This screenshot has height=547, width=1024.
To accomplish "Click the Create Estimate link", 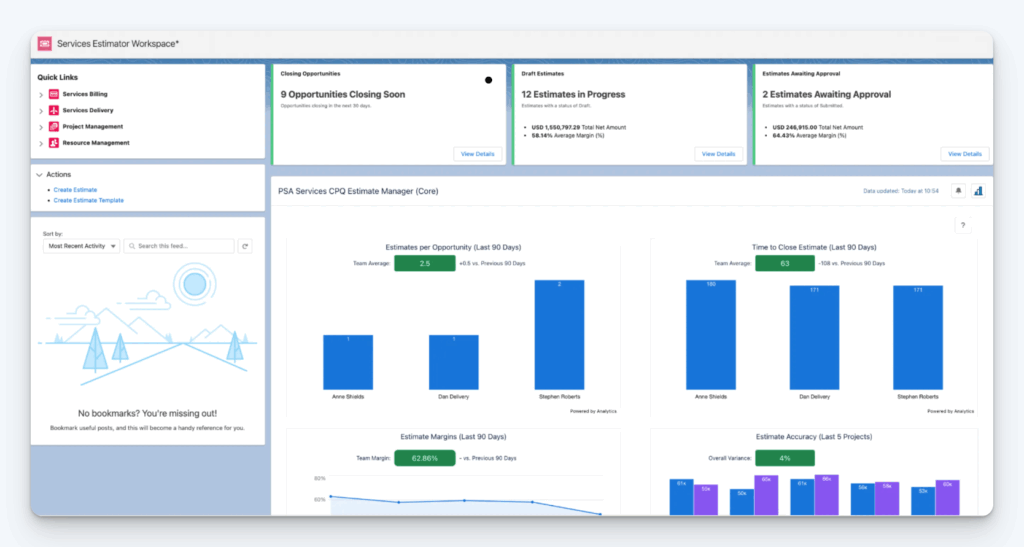I will tap(75, 189).
